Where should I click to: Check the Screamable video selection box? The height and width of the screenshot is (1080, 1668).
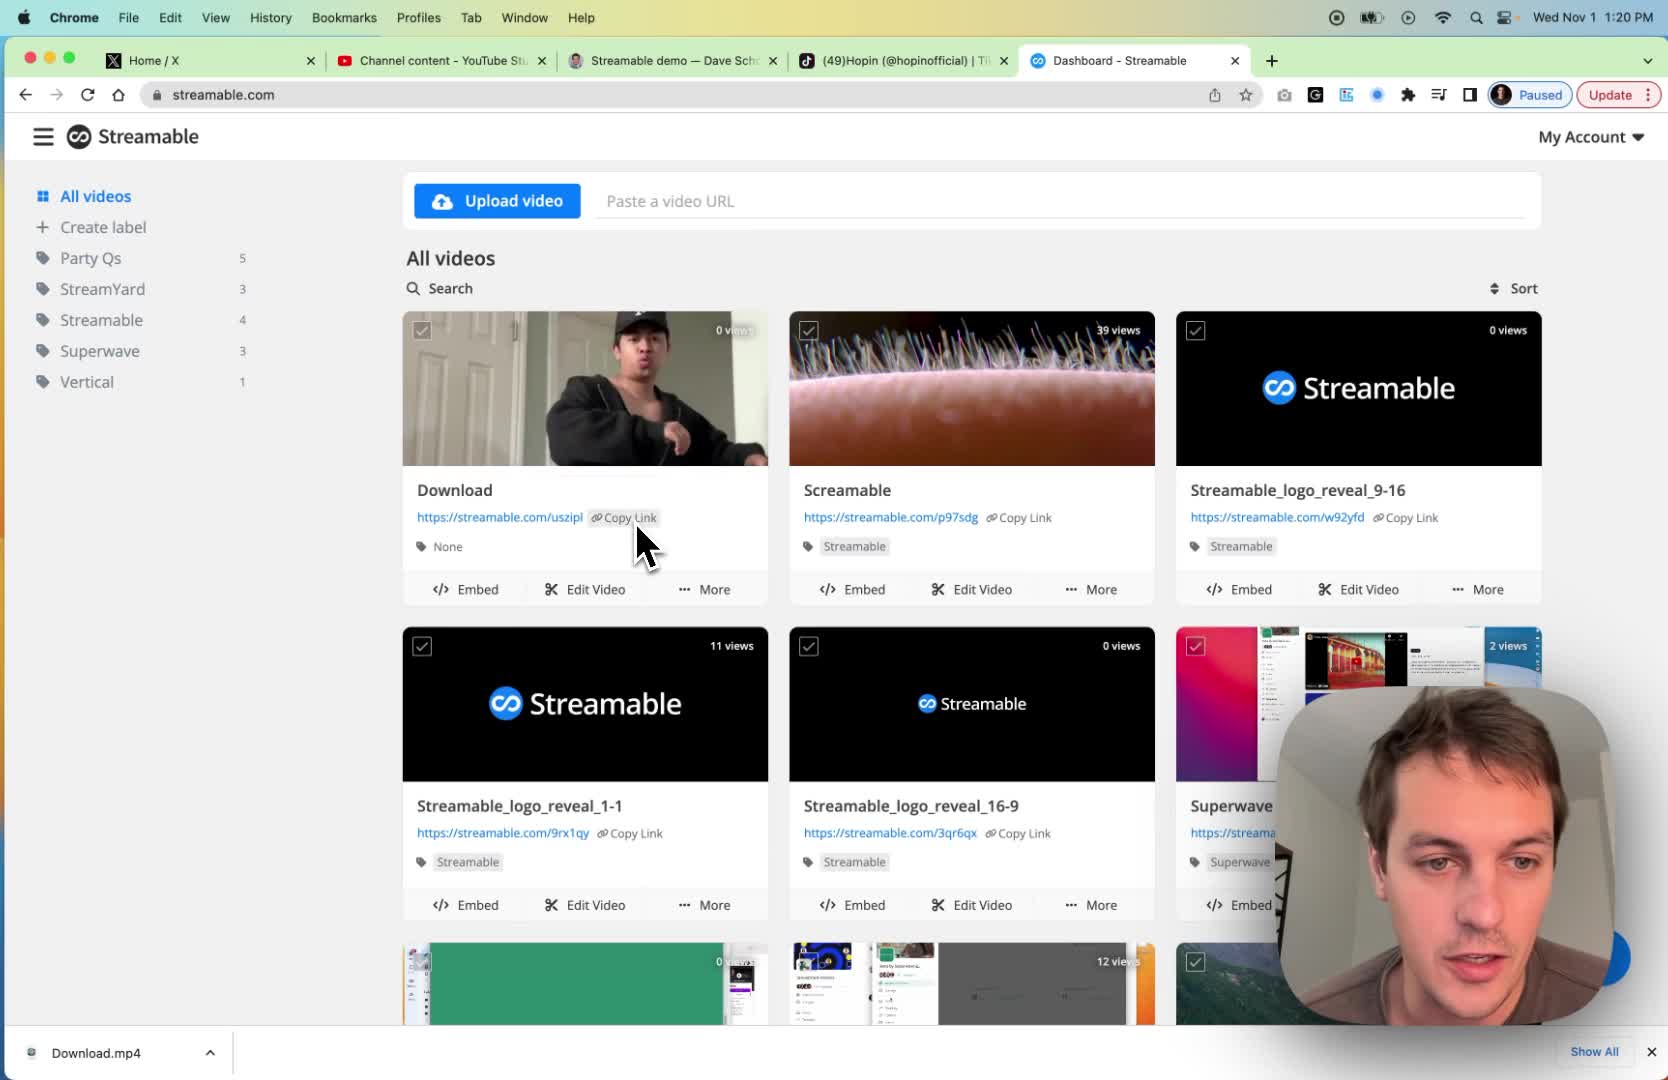(808, 330)
